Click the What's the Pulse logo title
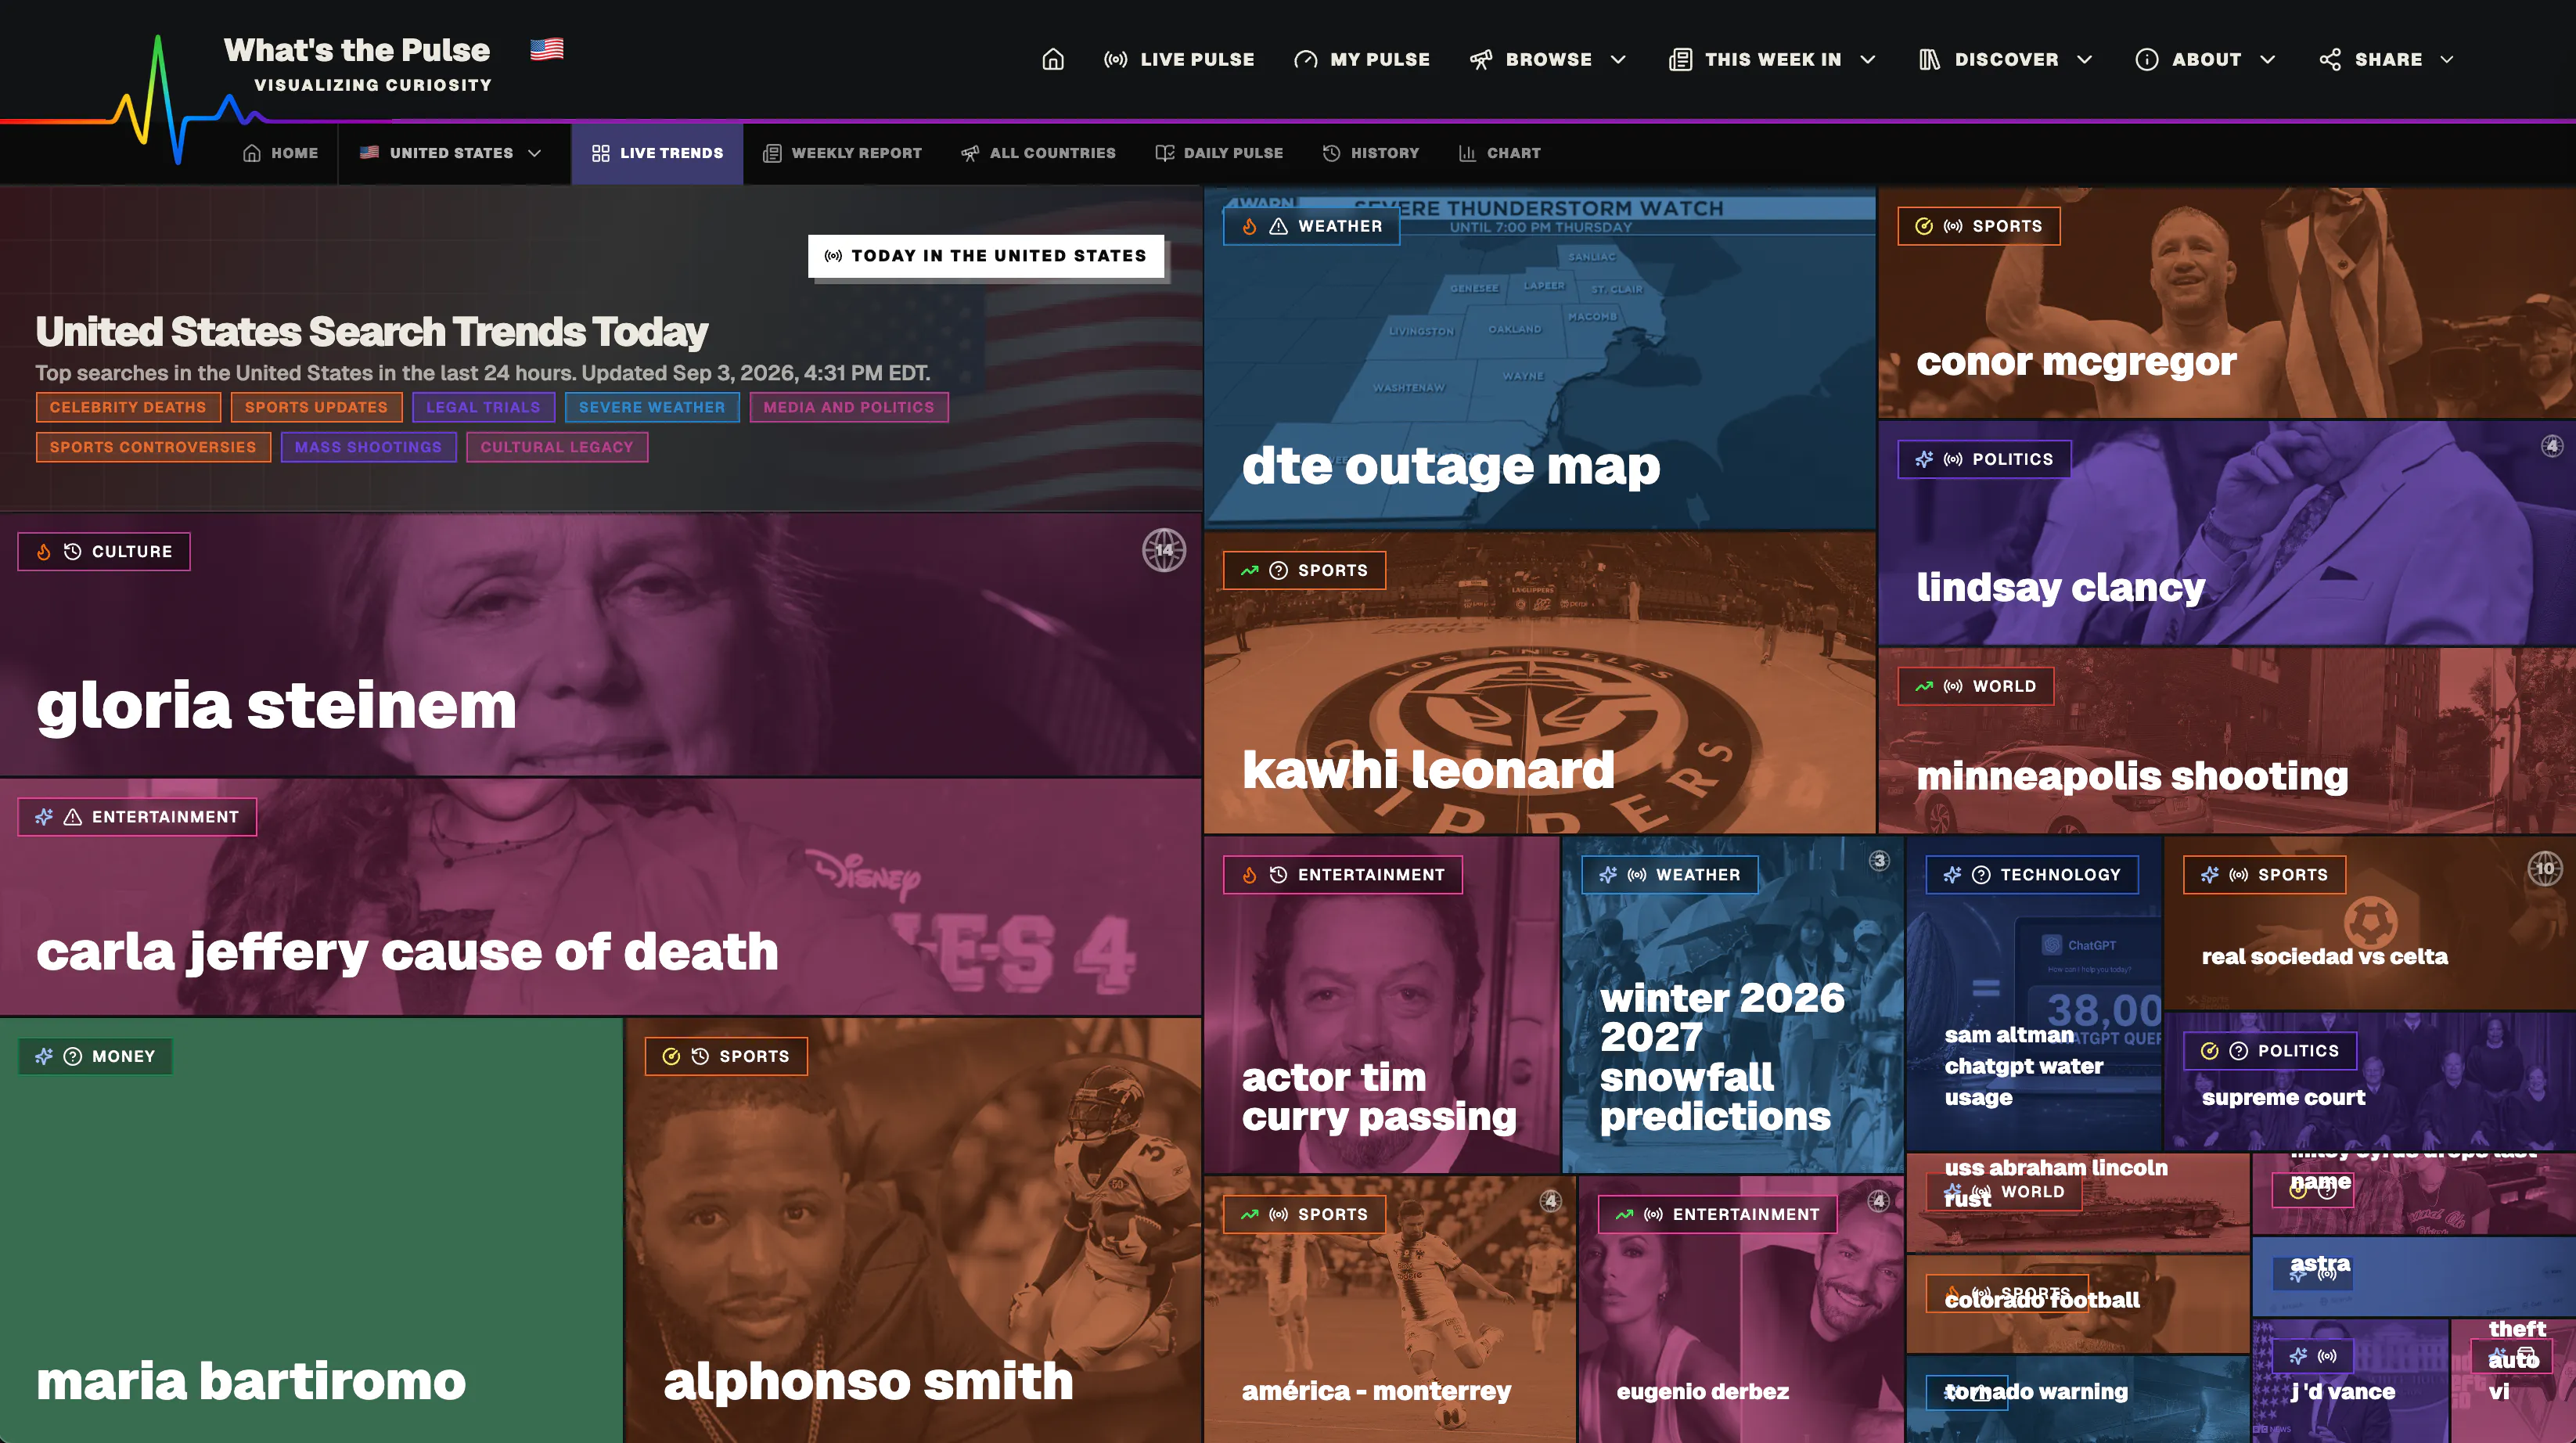2576x1443 pixels. [x=357, y=50]
